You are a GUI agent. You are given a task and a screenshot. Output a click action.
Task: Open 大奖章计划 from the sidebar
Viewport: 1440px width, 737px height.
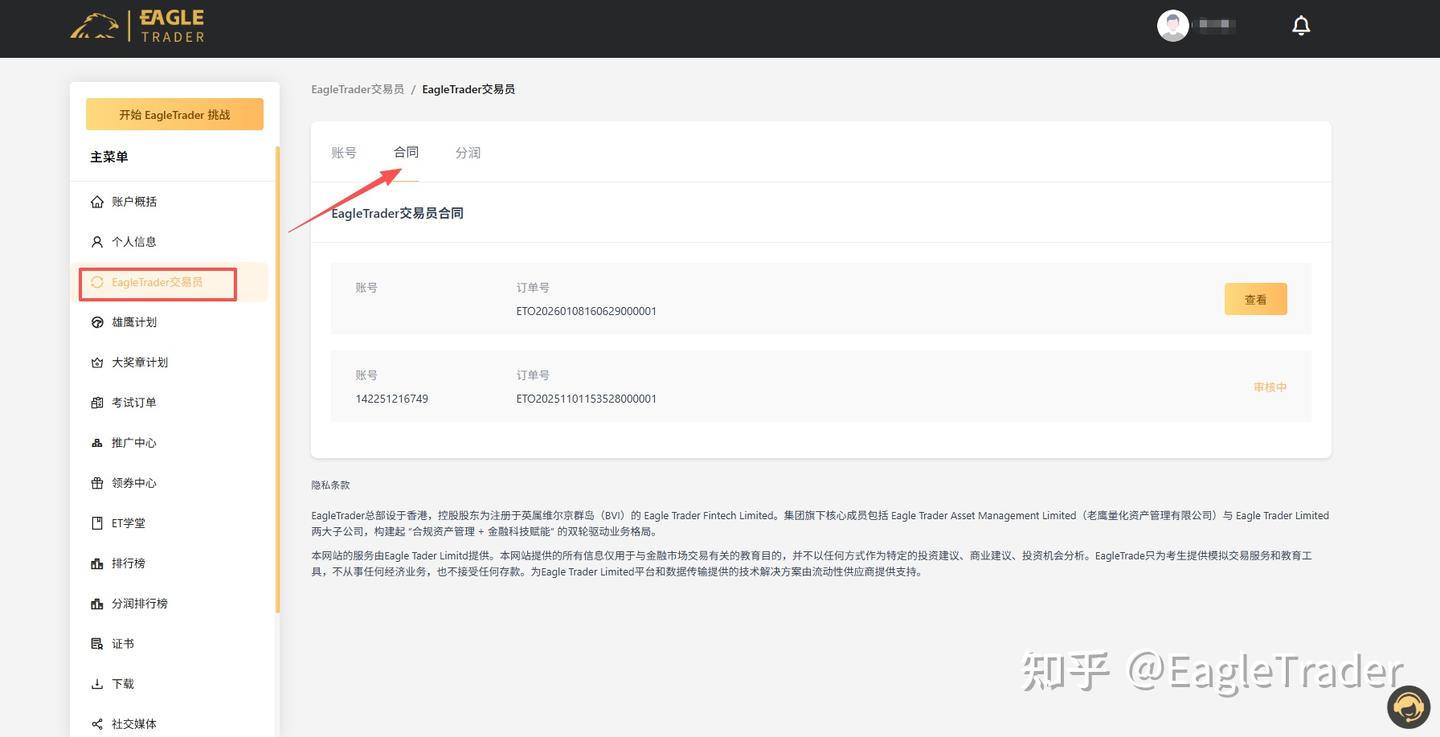click(x=95, y=361)
